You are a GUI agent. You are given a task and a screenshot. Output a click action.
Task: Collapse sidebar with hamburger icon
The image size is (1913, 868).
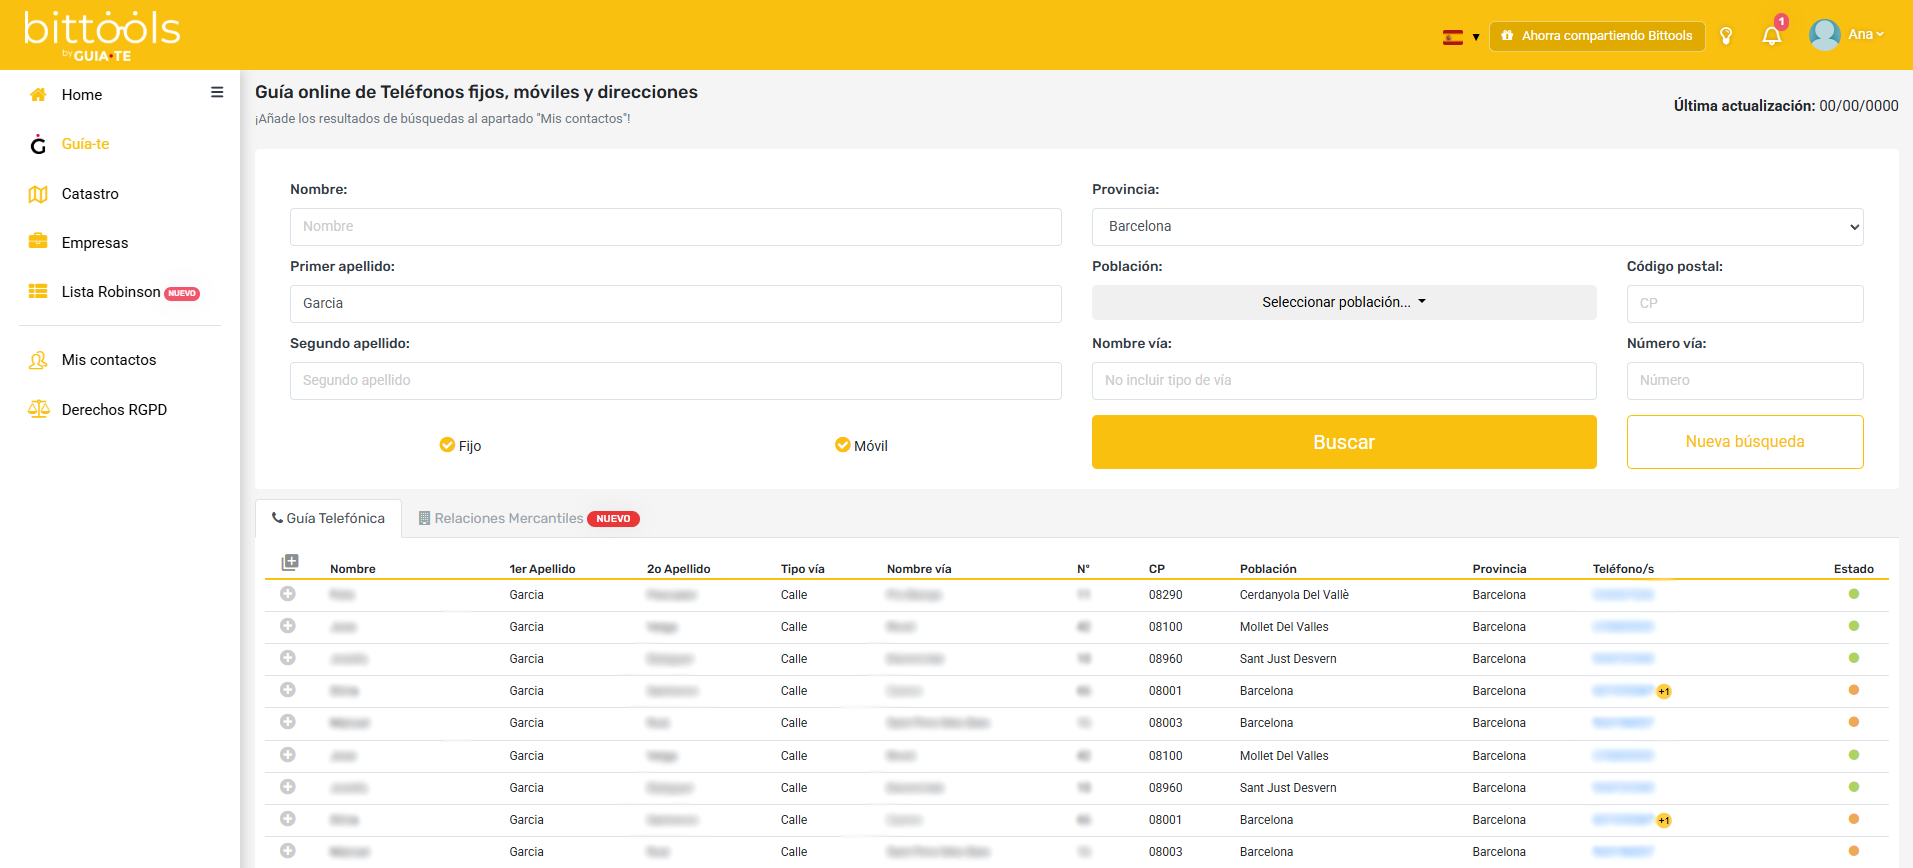217,92
